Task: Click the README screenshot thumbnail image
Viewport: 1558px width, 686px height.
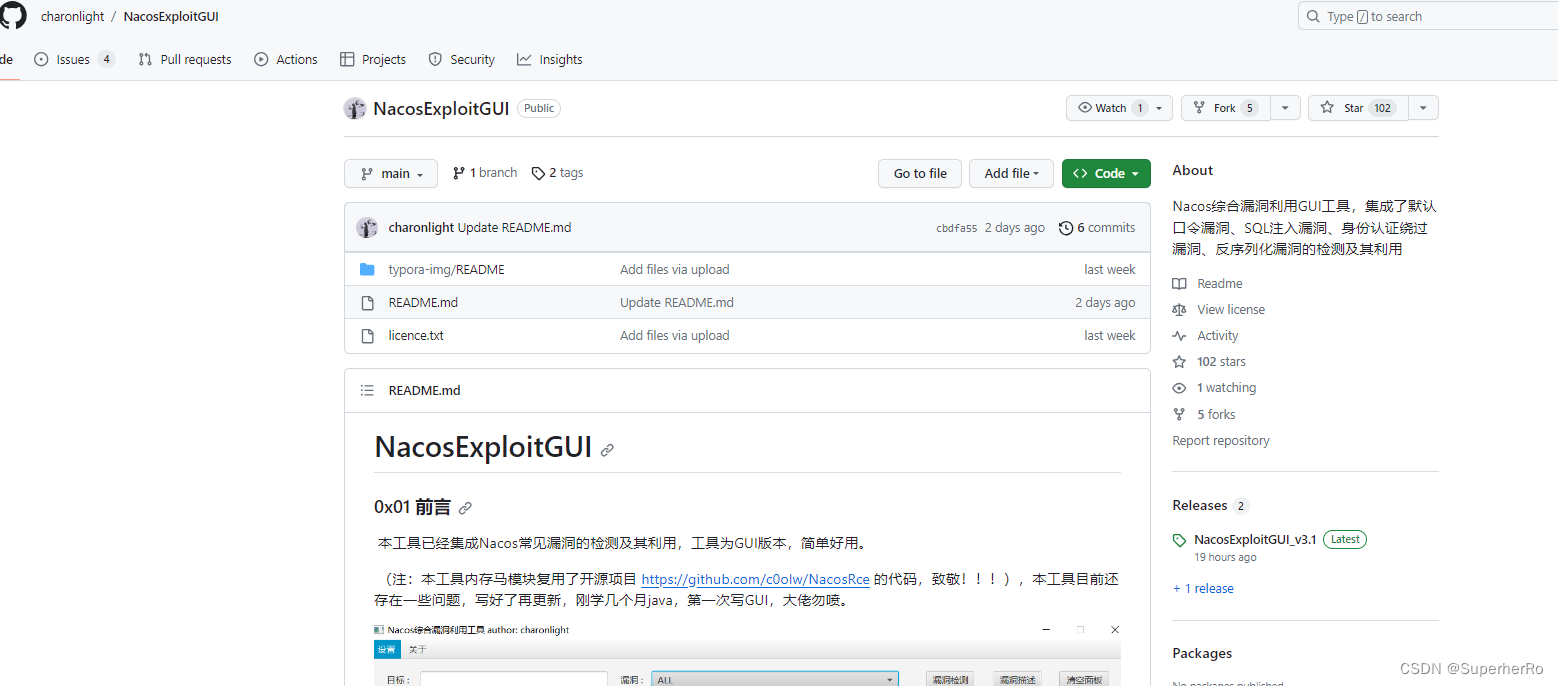Action: [x=747, y=654]
